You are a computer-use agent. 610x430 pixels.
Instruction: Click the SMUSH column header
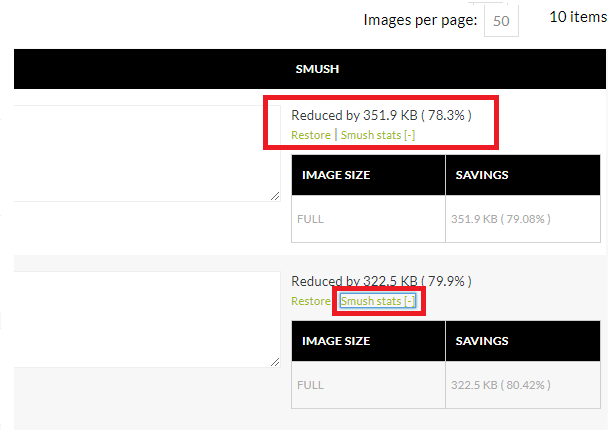[x=317, y=69]
